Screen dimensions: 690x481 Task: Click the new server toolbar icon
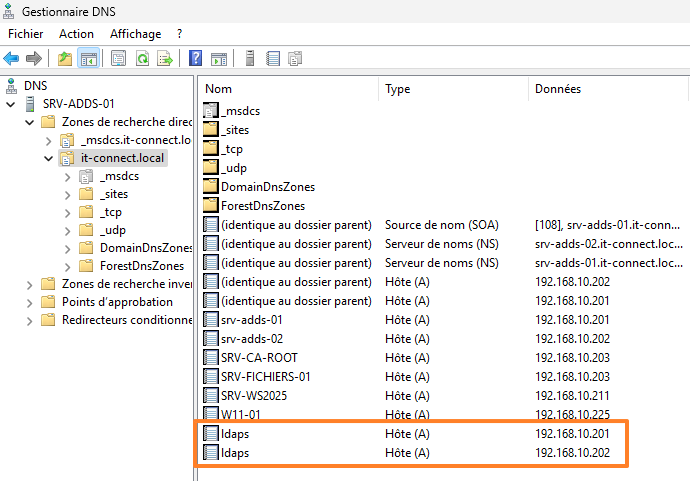pyautogui.click(x=249, y=58)
